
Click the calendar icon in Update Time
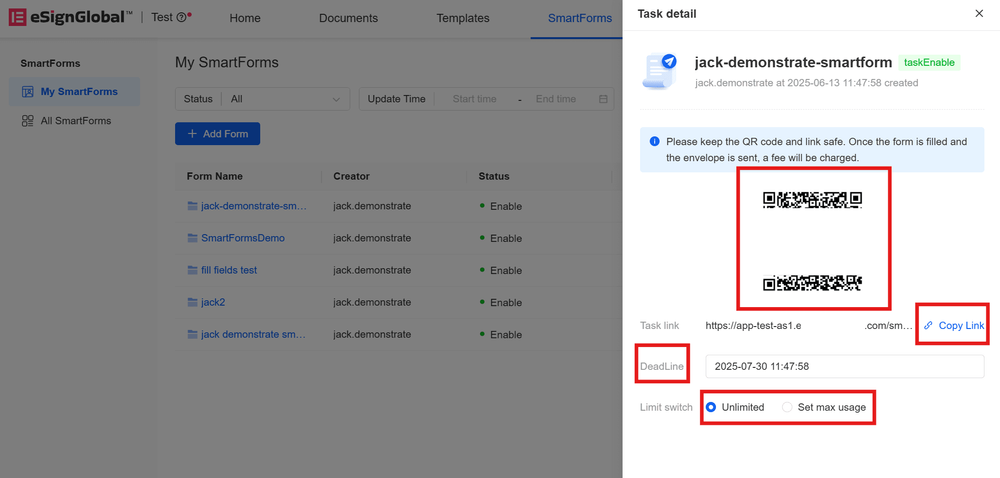point(603,99)
